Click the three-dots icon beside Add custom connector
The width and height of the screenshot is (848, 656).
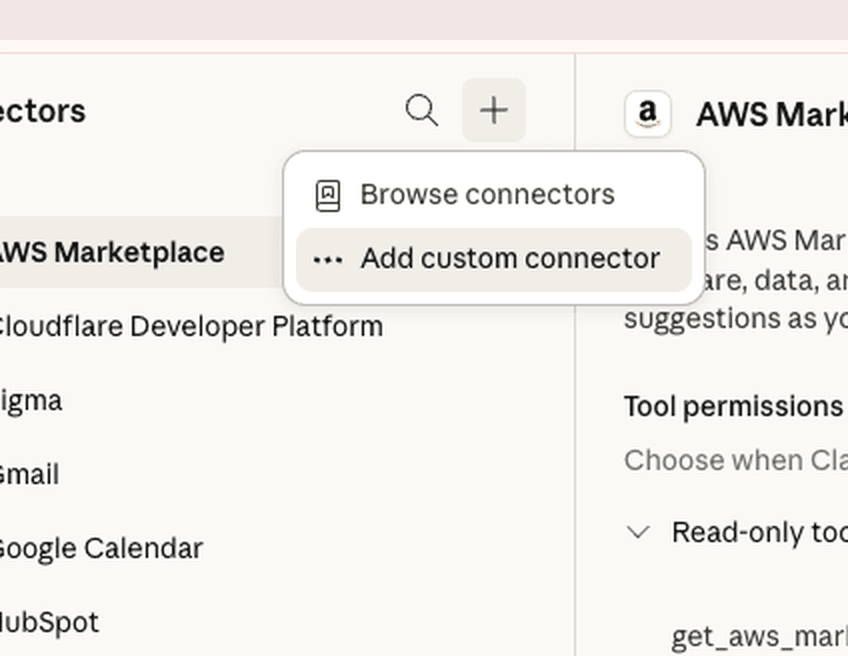pos(328,260)
